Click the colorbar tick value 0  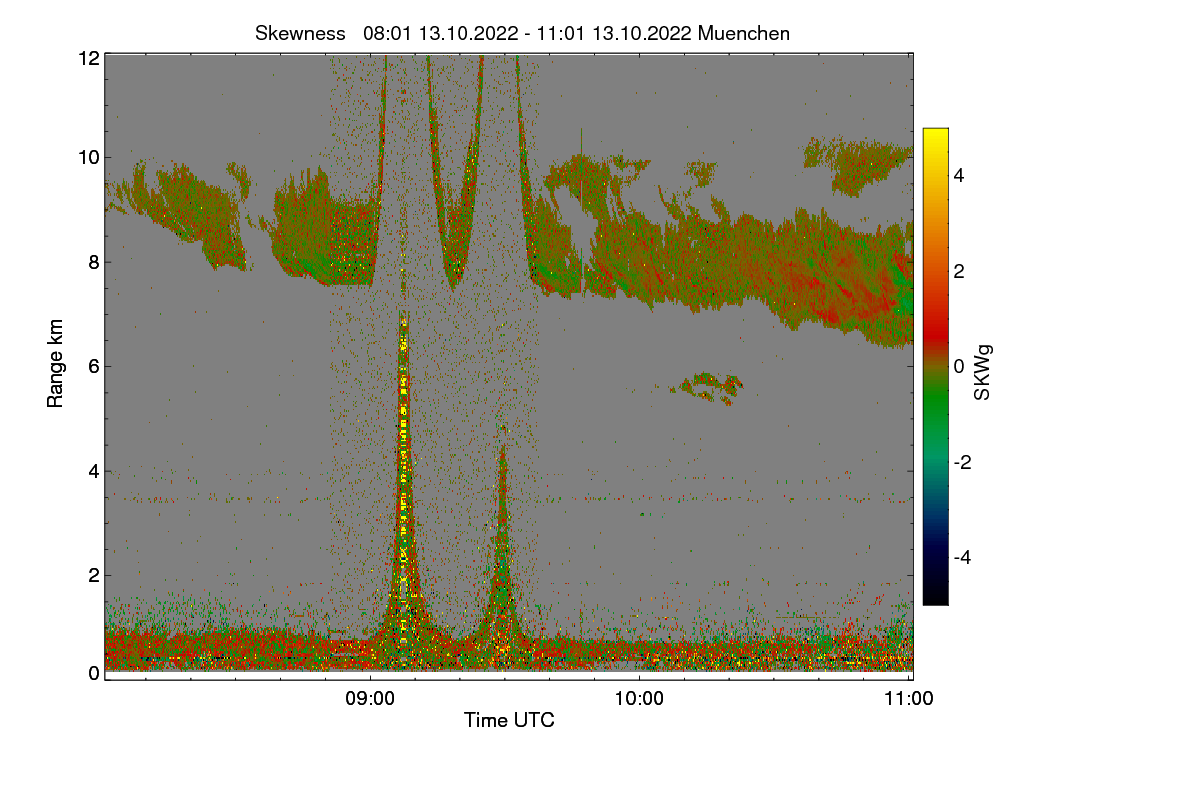[958, 366]
